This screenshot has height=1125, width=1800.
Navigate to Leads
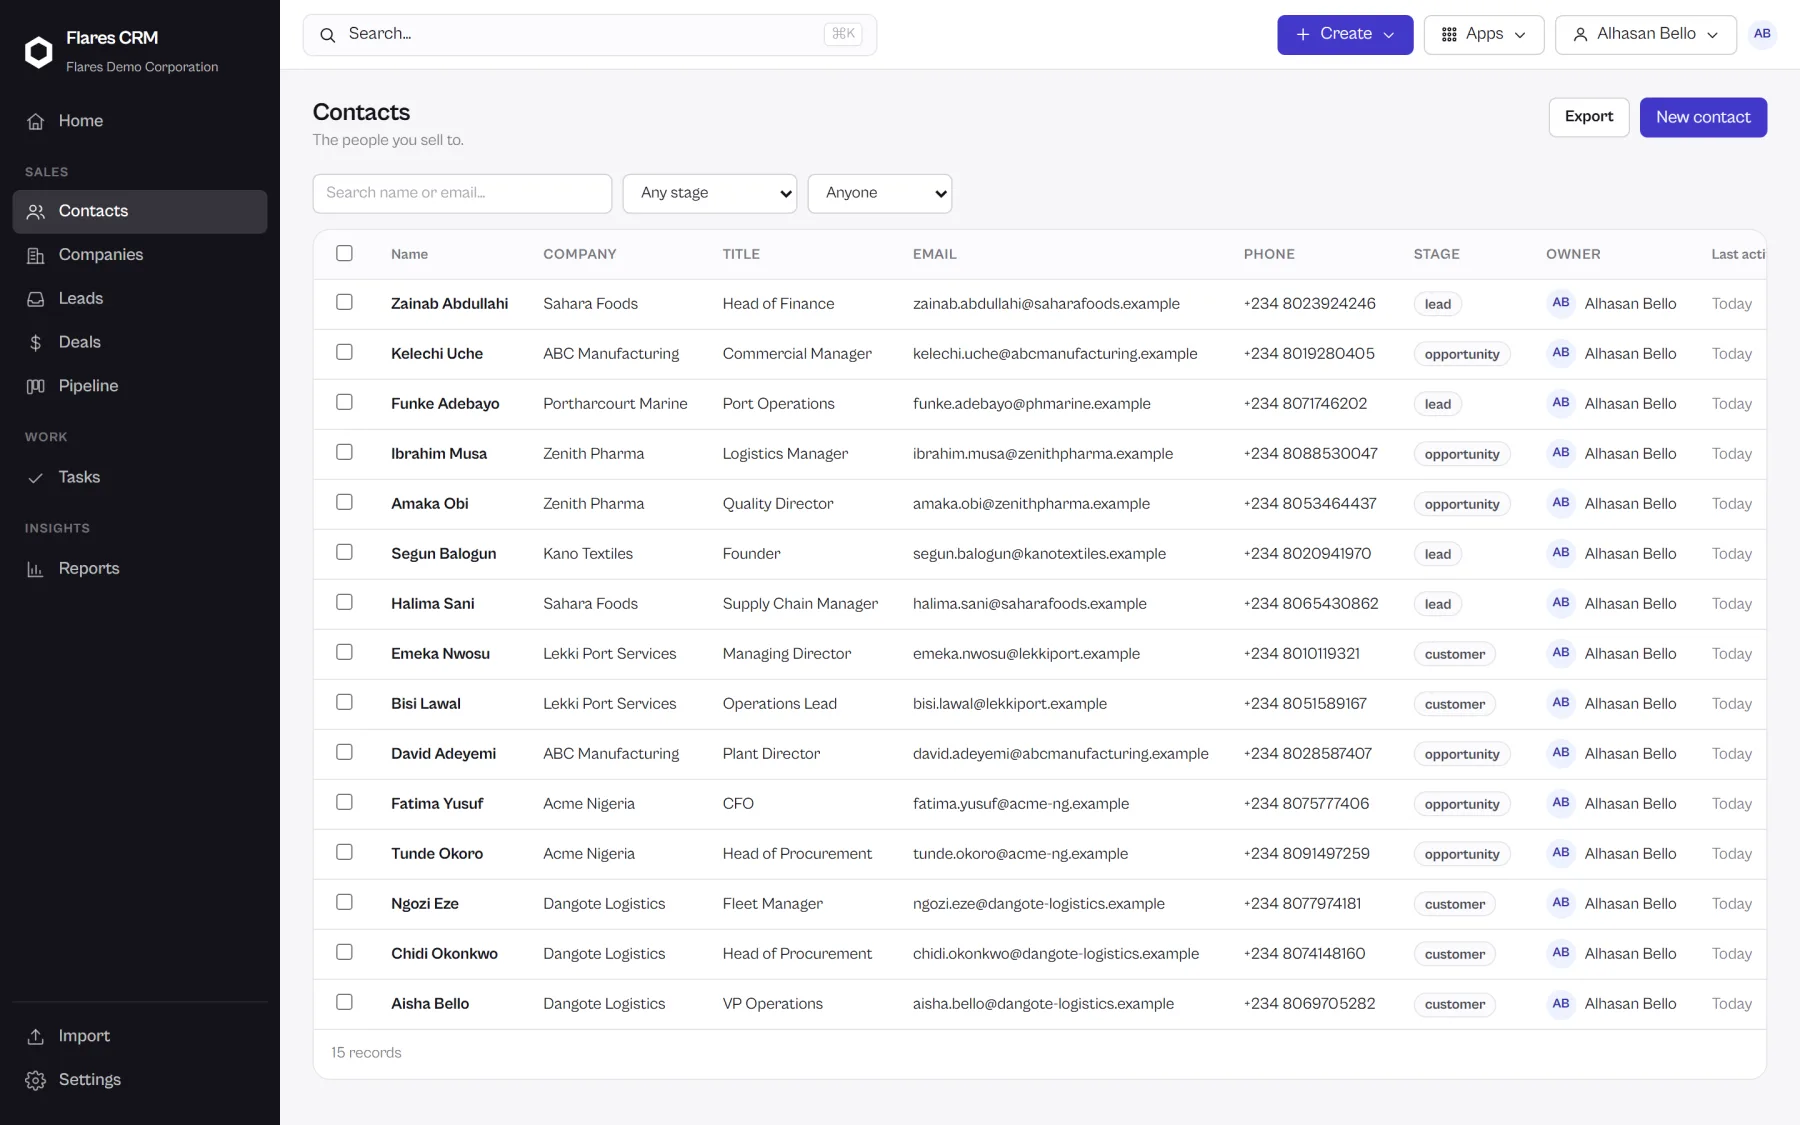click(140, 299)
